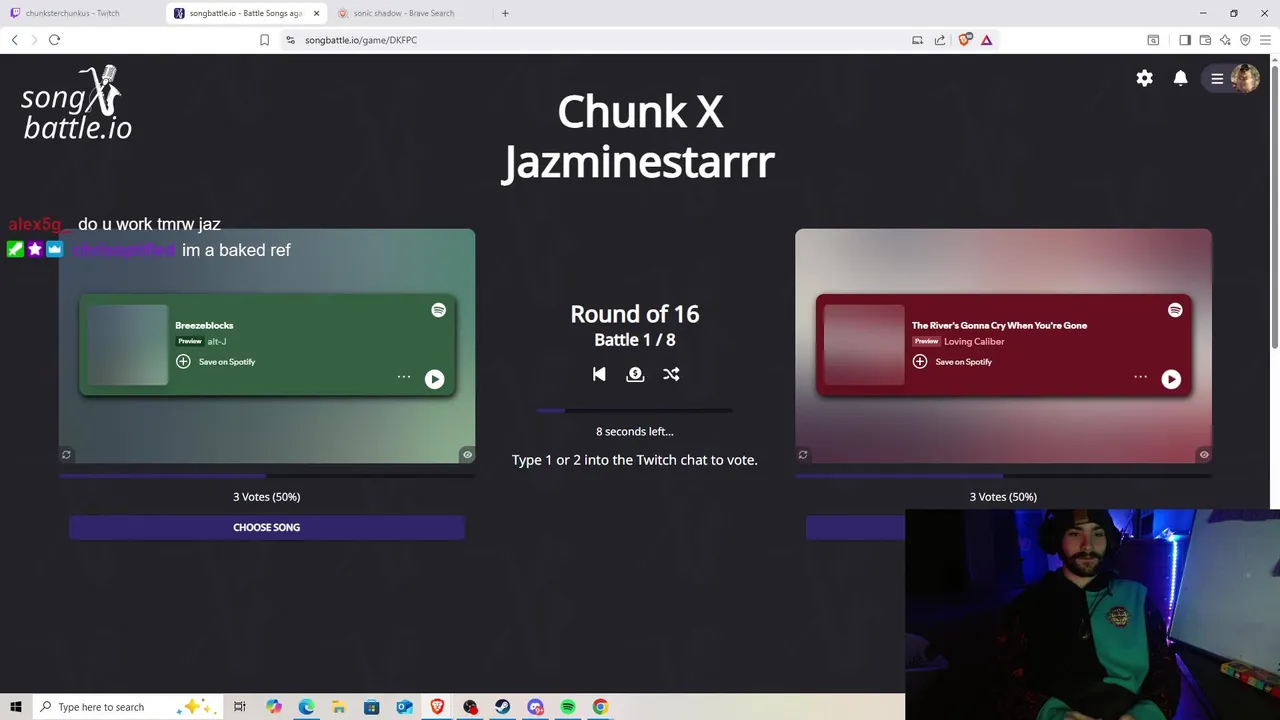Reload the left song embed
The image size is (1280, 720).
[66, 455]
